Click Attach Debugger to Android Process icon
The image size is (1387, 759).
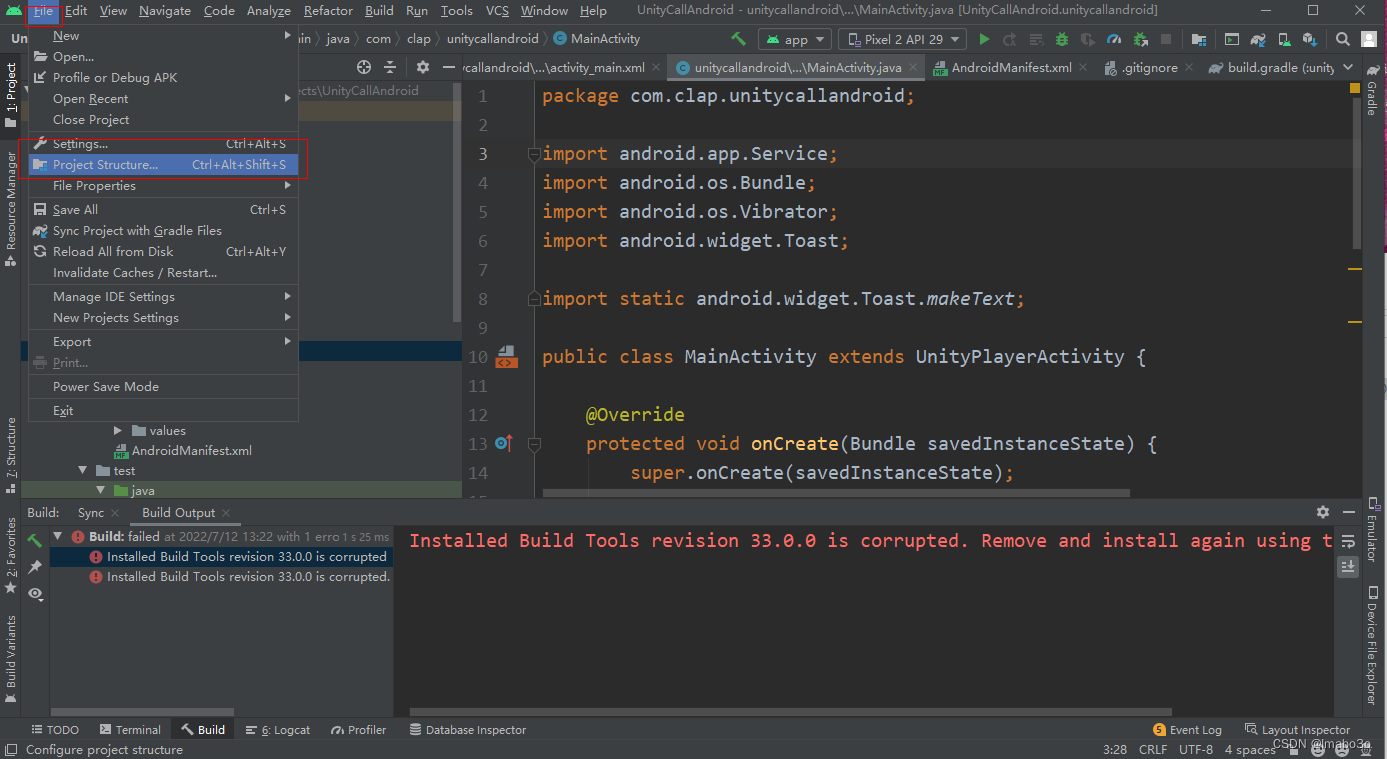coord(1140,39)
